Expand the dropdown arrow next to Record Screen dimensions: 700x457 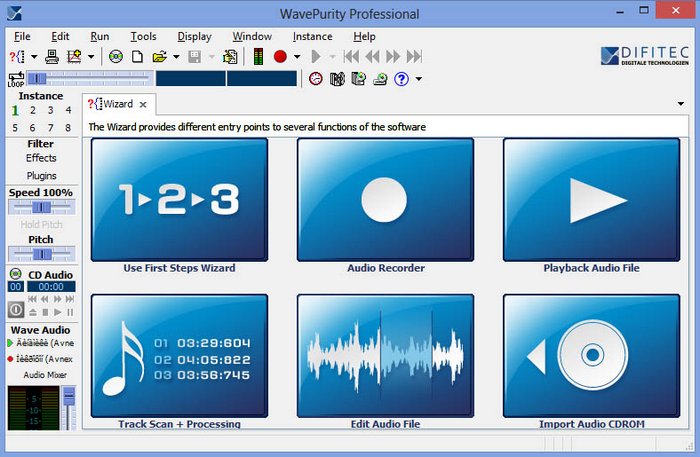[x=297, y=57]
